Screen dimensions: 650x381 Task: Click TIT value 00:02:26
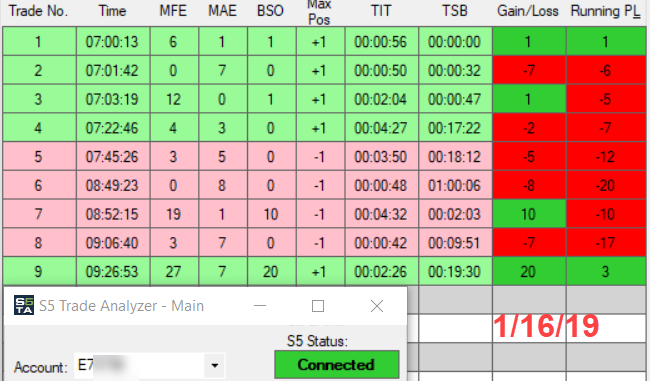(381, 272)
